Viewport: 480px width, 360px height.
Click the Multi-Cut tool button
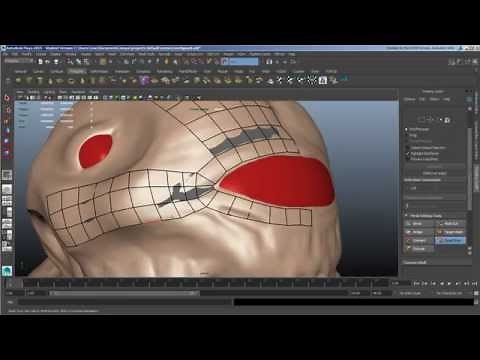[450, 224]
